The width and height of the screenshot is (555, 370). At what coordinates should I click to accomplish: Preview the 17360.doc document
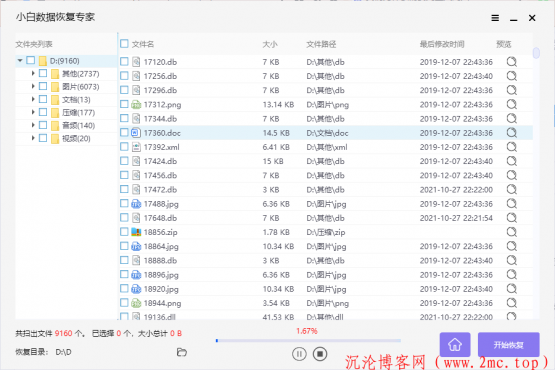coord(511,132)
